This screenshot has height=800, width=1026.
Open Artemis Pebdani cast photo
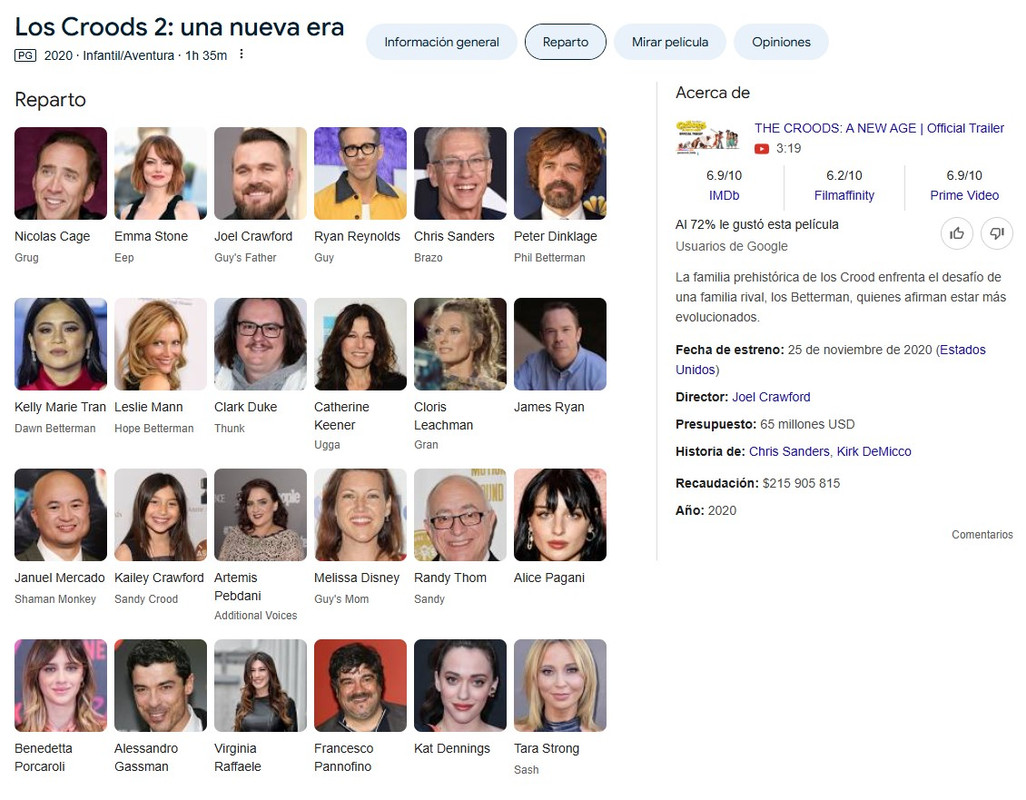pyautogui.click(x=260, y=515)
